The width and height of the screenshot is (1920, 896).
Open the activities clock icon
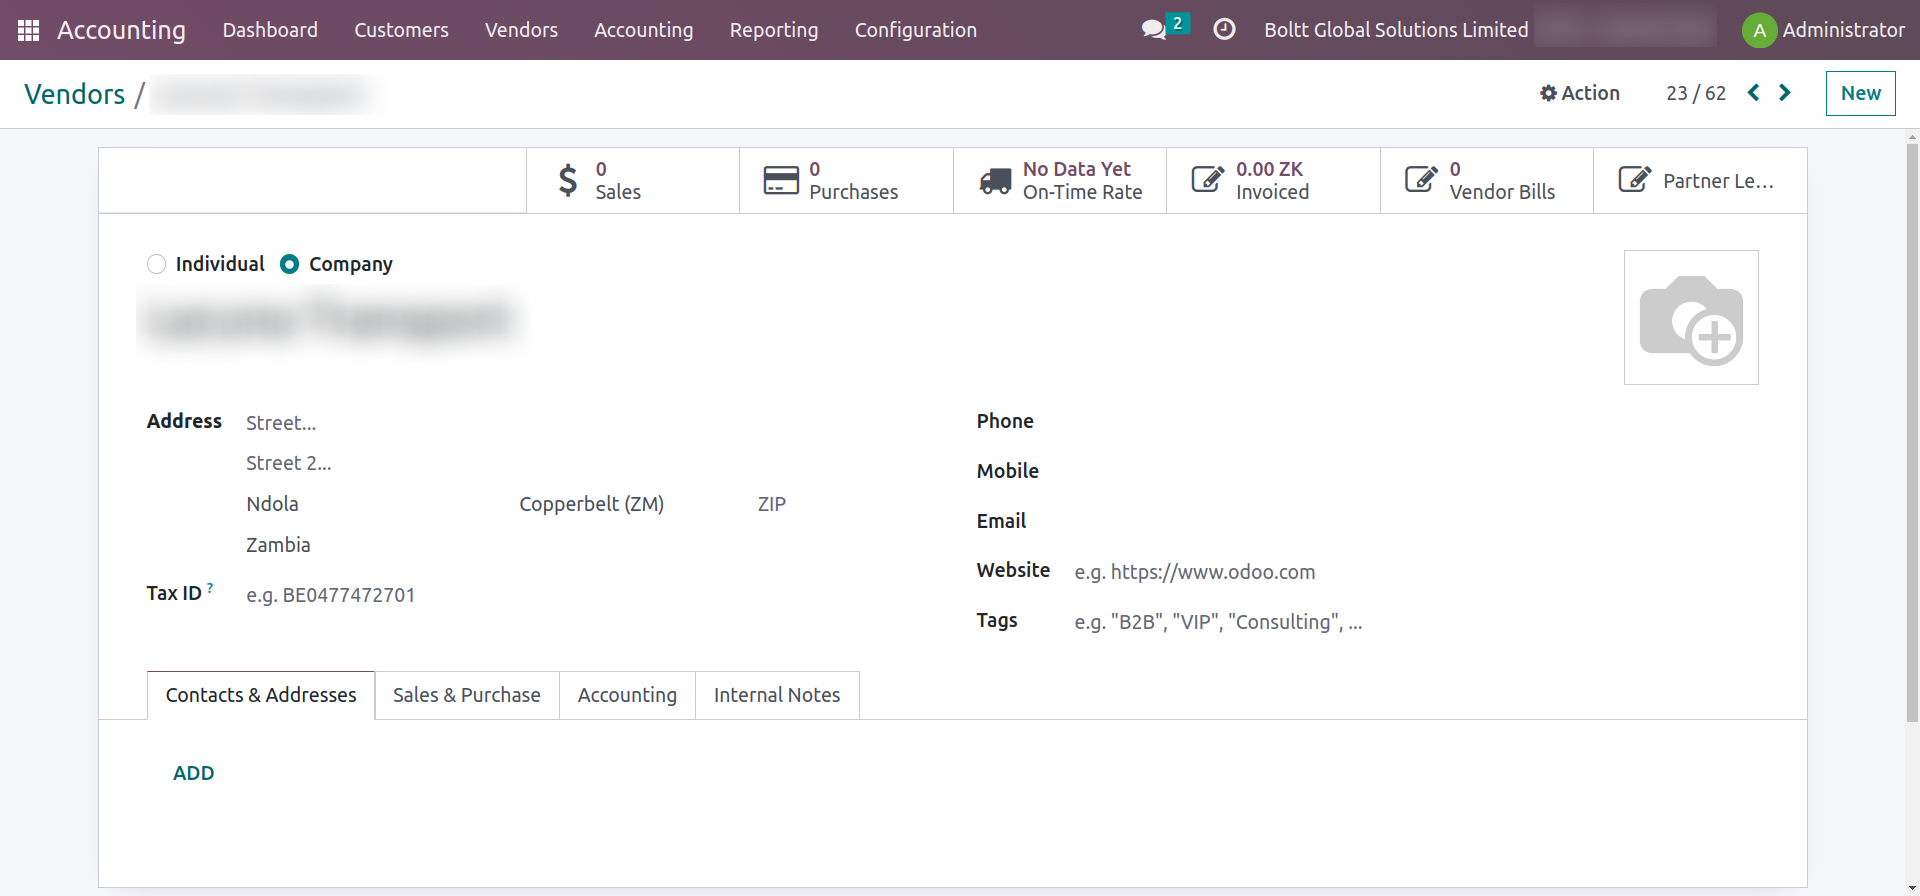pos(1224,30)
